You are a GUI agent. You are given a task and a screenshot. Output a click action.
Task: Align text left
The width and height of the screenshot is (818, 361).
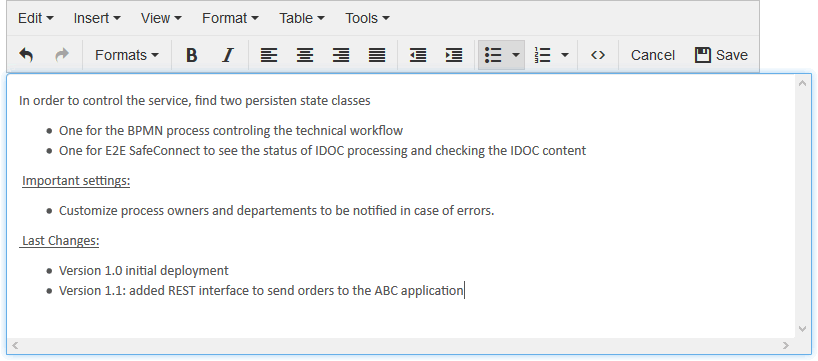pos(269,55)
